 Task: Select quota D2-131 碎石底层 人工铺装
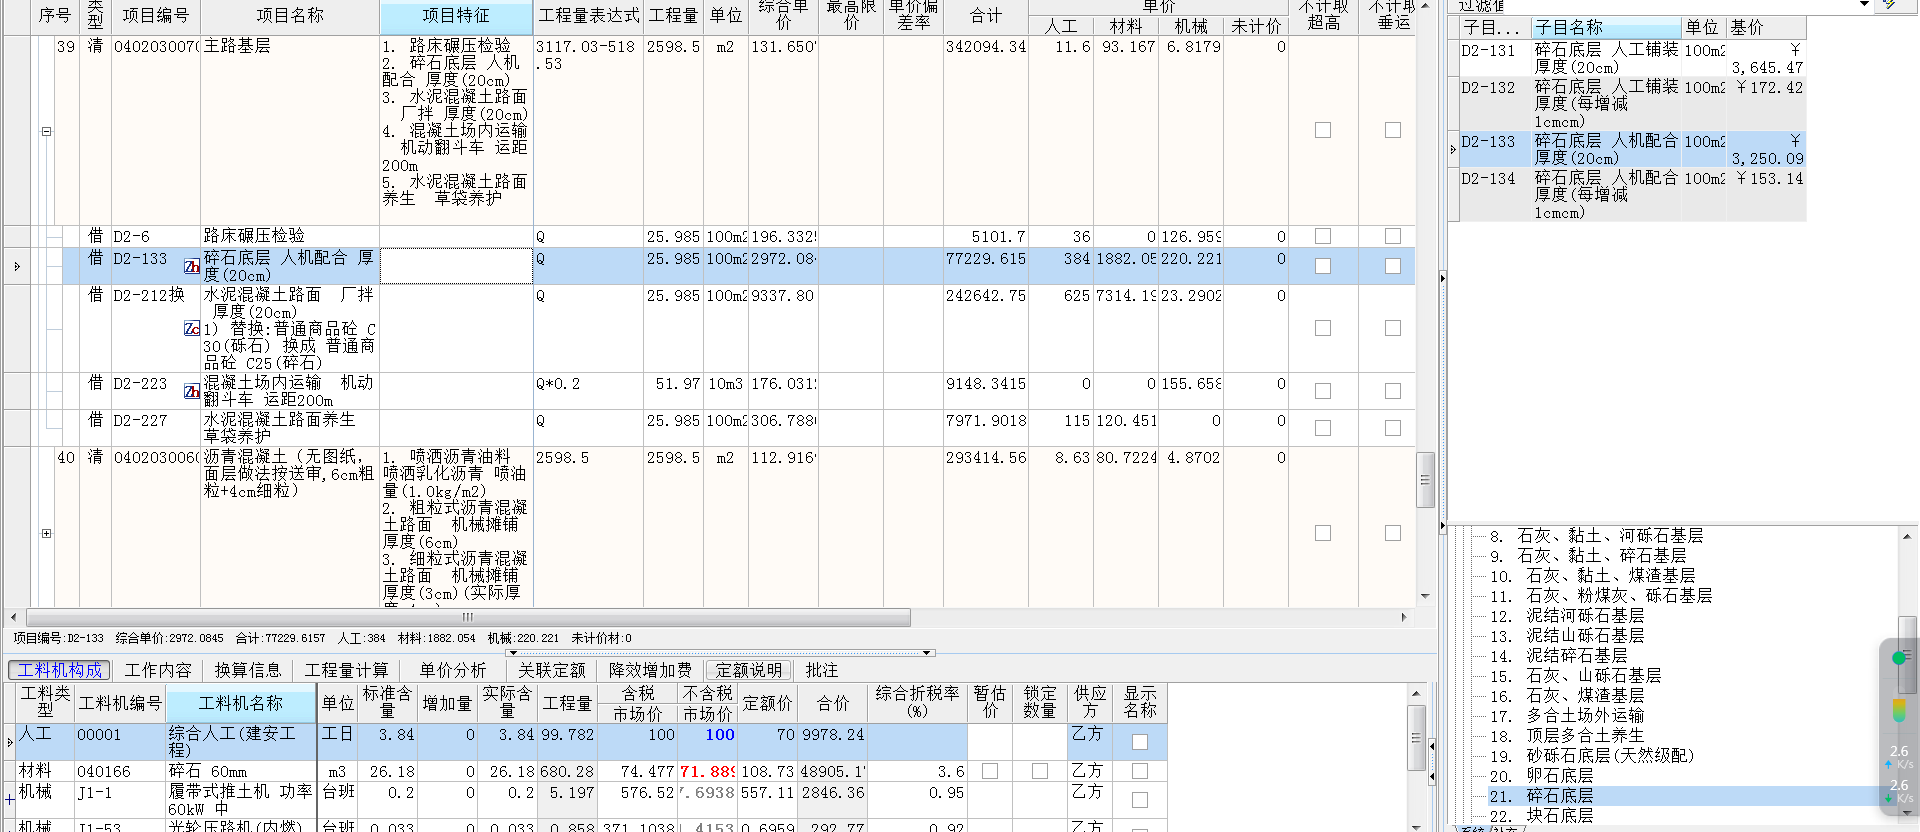point(1632,58)
